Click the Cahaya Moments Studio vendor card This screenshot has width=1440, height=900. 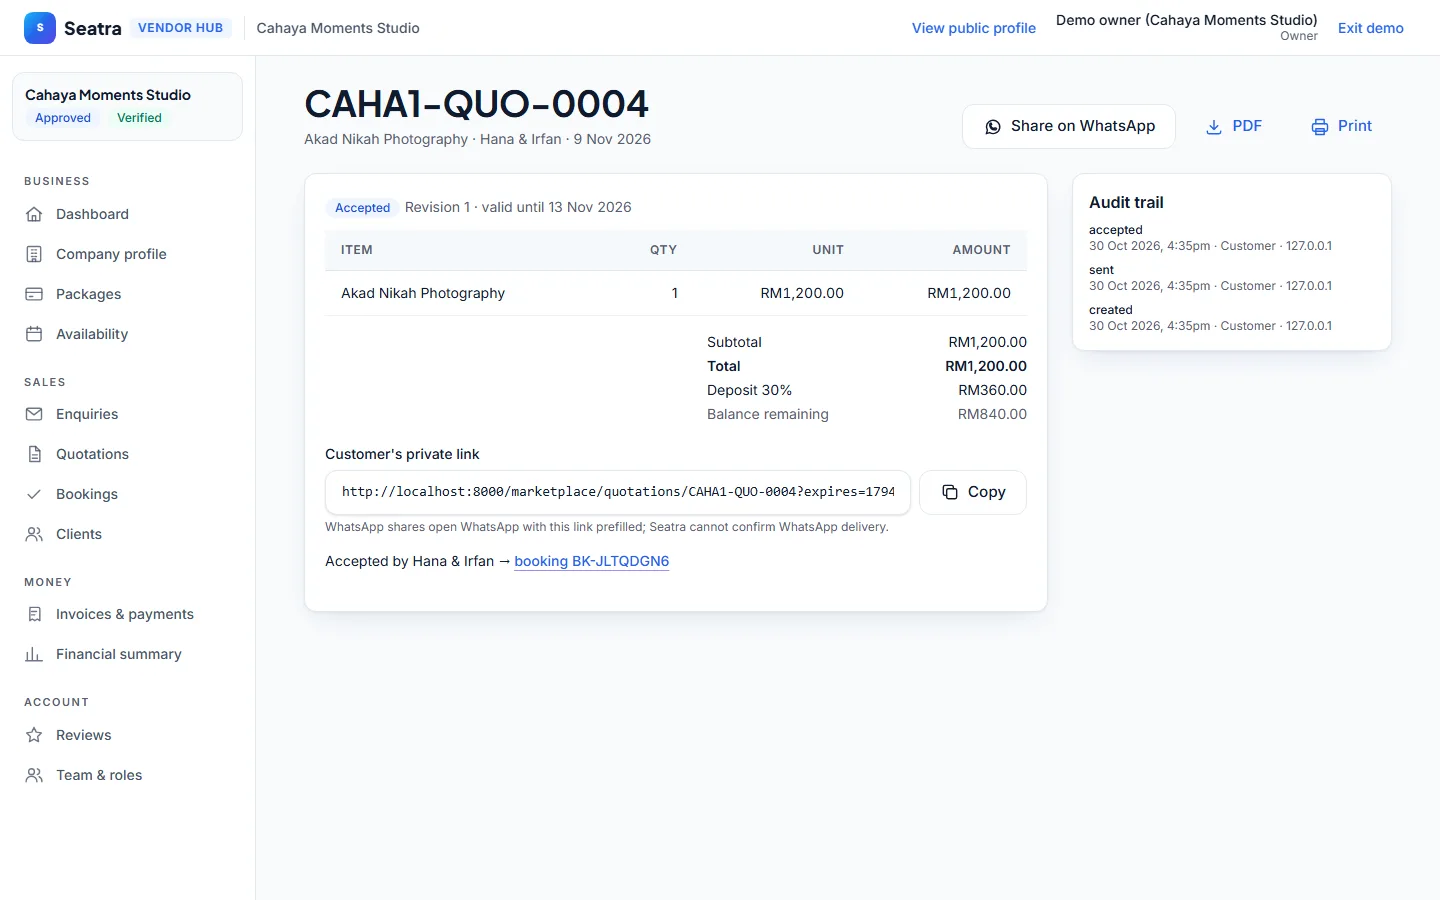[x=127, y=106]
